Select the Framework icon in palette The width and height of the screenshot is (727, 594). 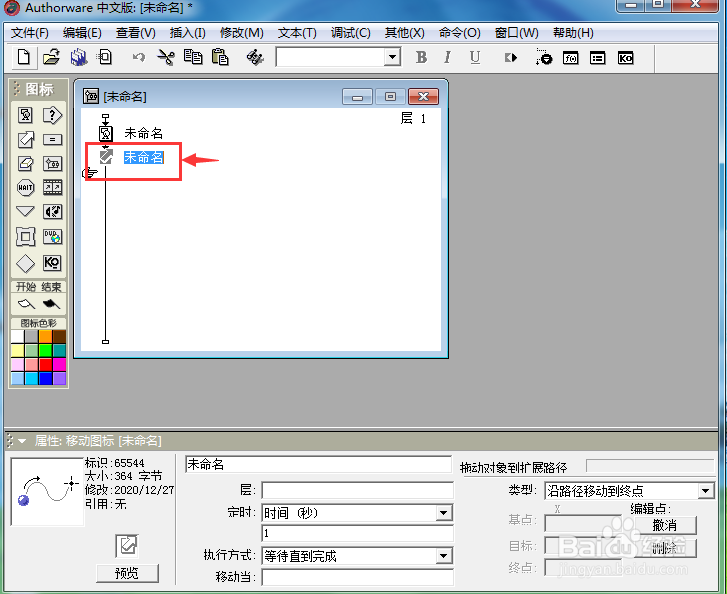pos(26,236)
